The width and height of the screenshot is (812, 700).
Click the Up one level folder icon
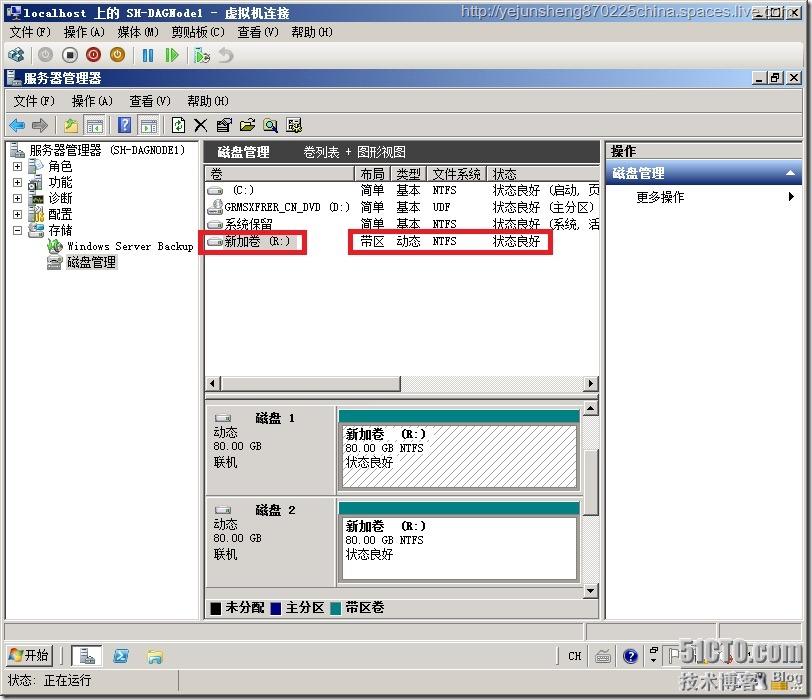tap(71, 125)
